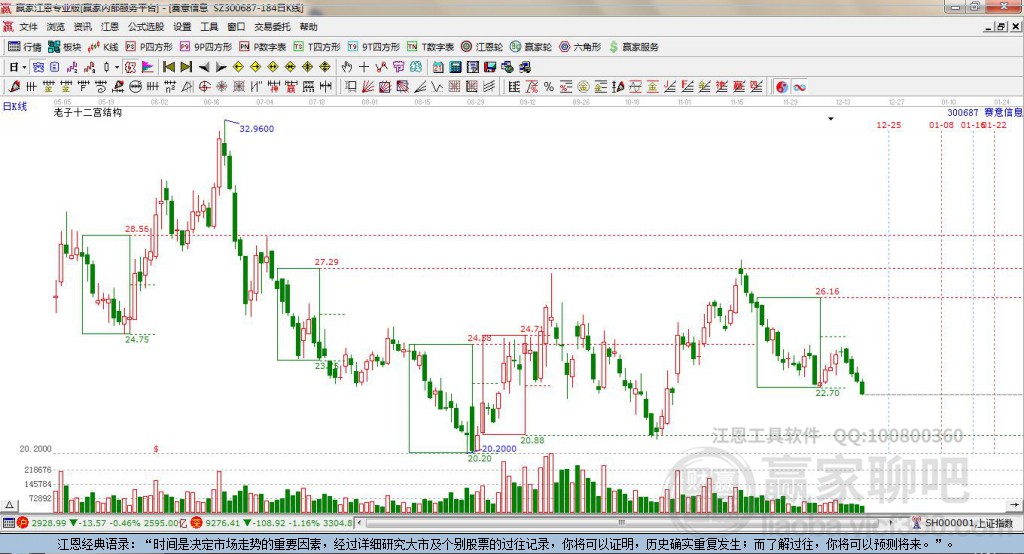Select the circled 金 golden ratio tool

[x=583, y=87]
